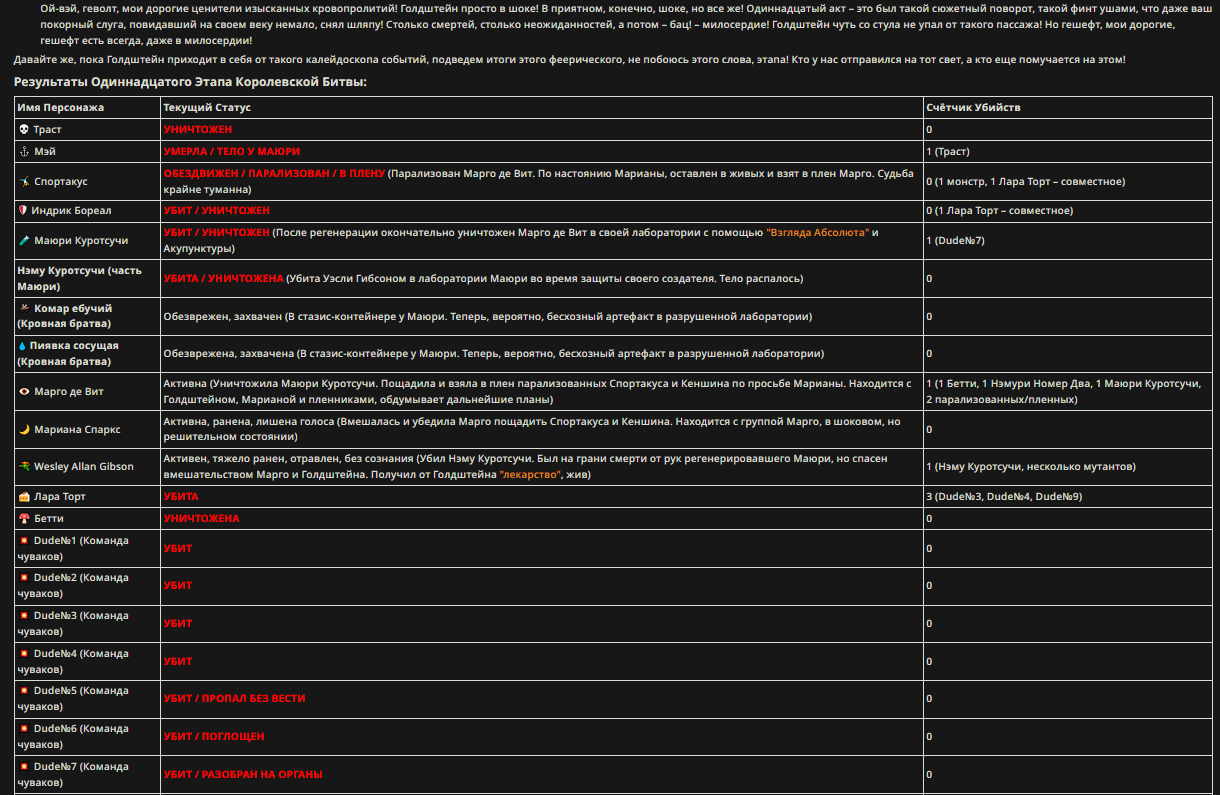The width and height of the screenshot is (1220, 795).
Task: Click the orange 'Взгляда Абсолюта' text
Action: [818, 233]
